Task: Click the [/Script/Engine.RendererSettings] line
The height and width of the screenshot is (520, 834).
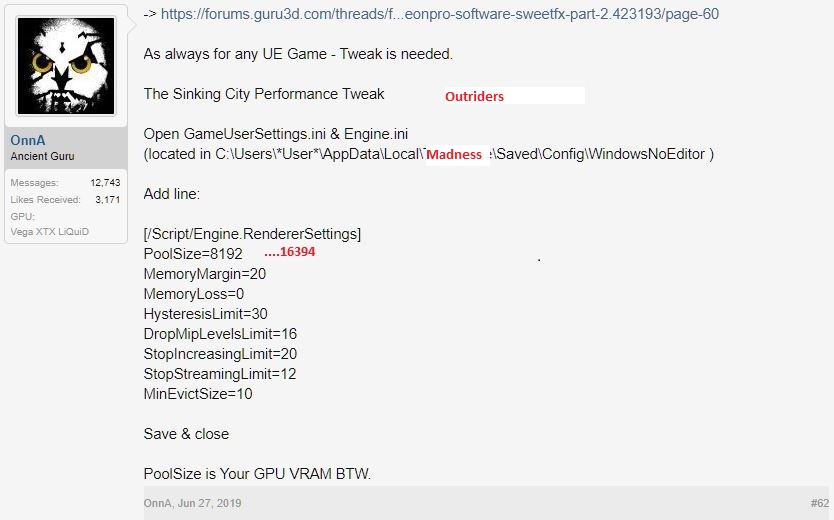Action: tap(252, 234)
